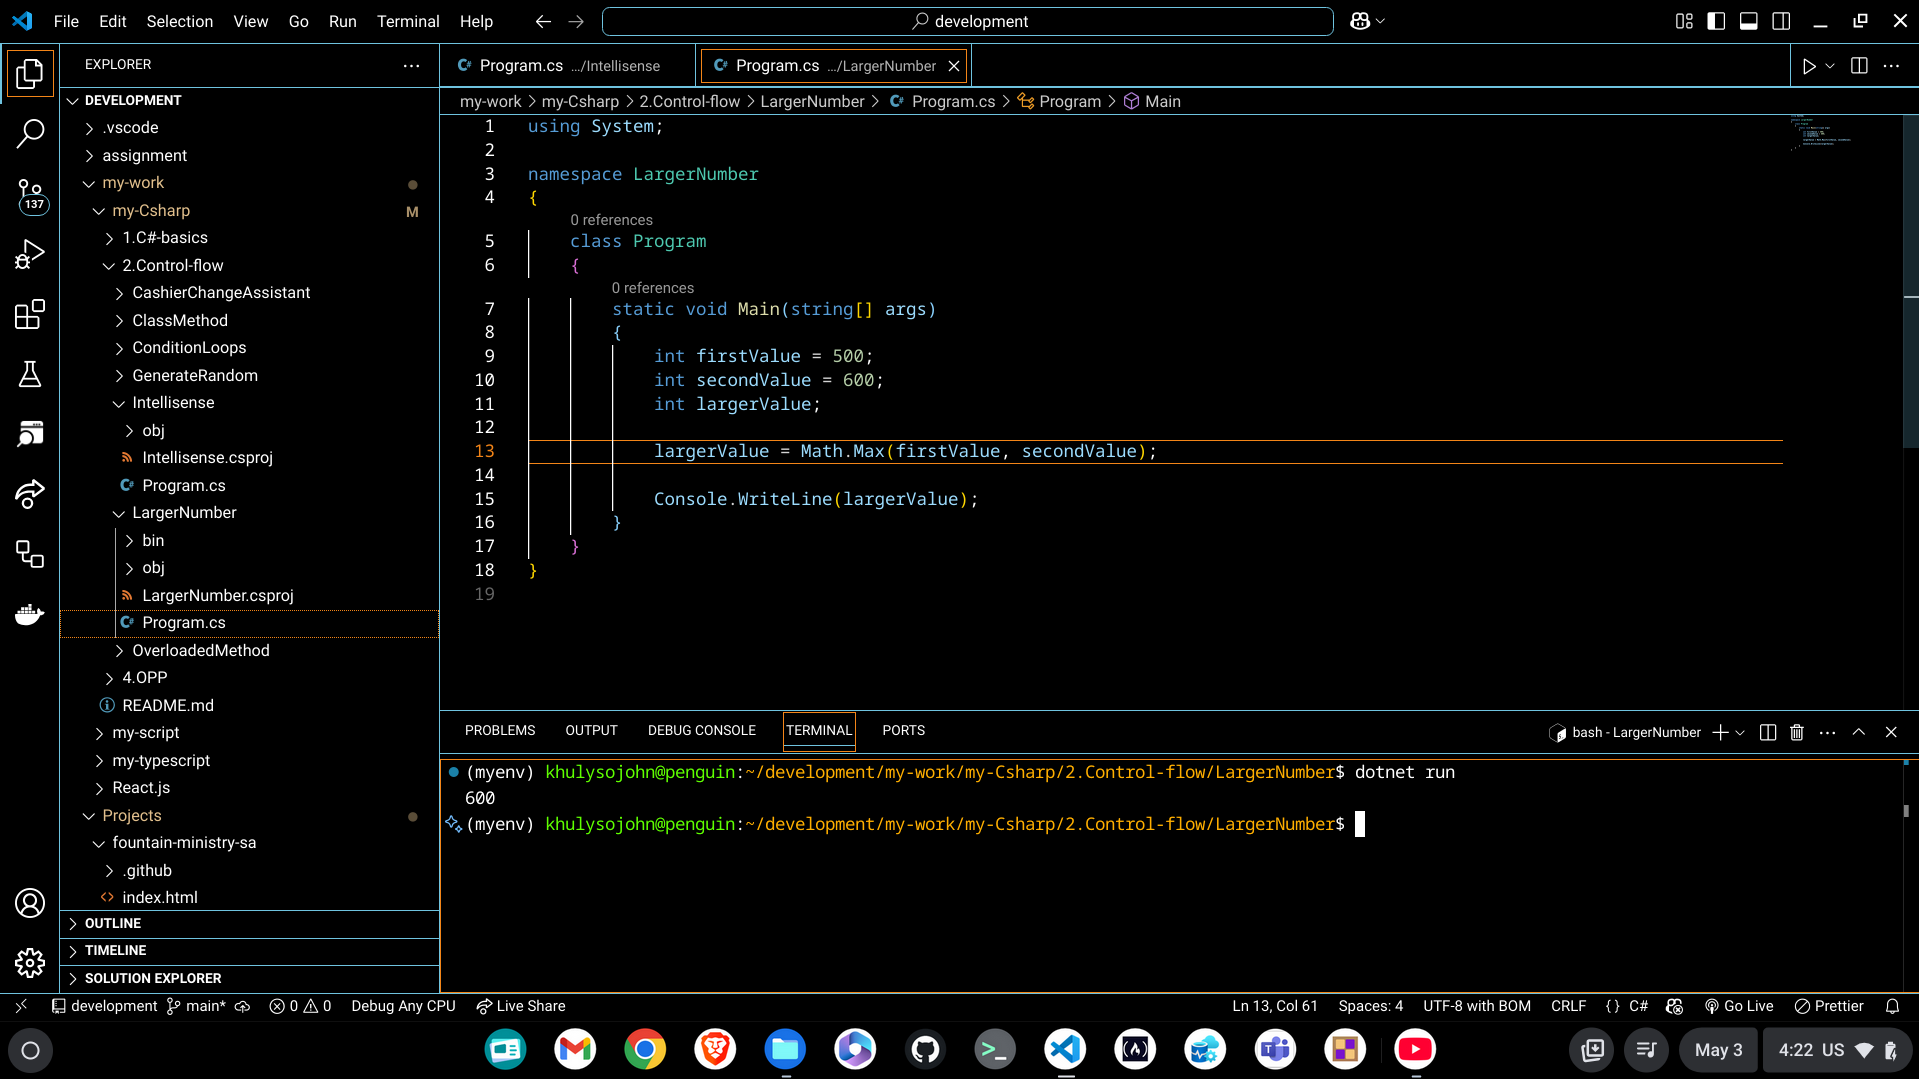Screen dimensions: 1919x1079
Task: Open the Terminal menu
Action: pos(408,21)
